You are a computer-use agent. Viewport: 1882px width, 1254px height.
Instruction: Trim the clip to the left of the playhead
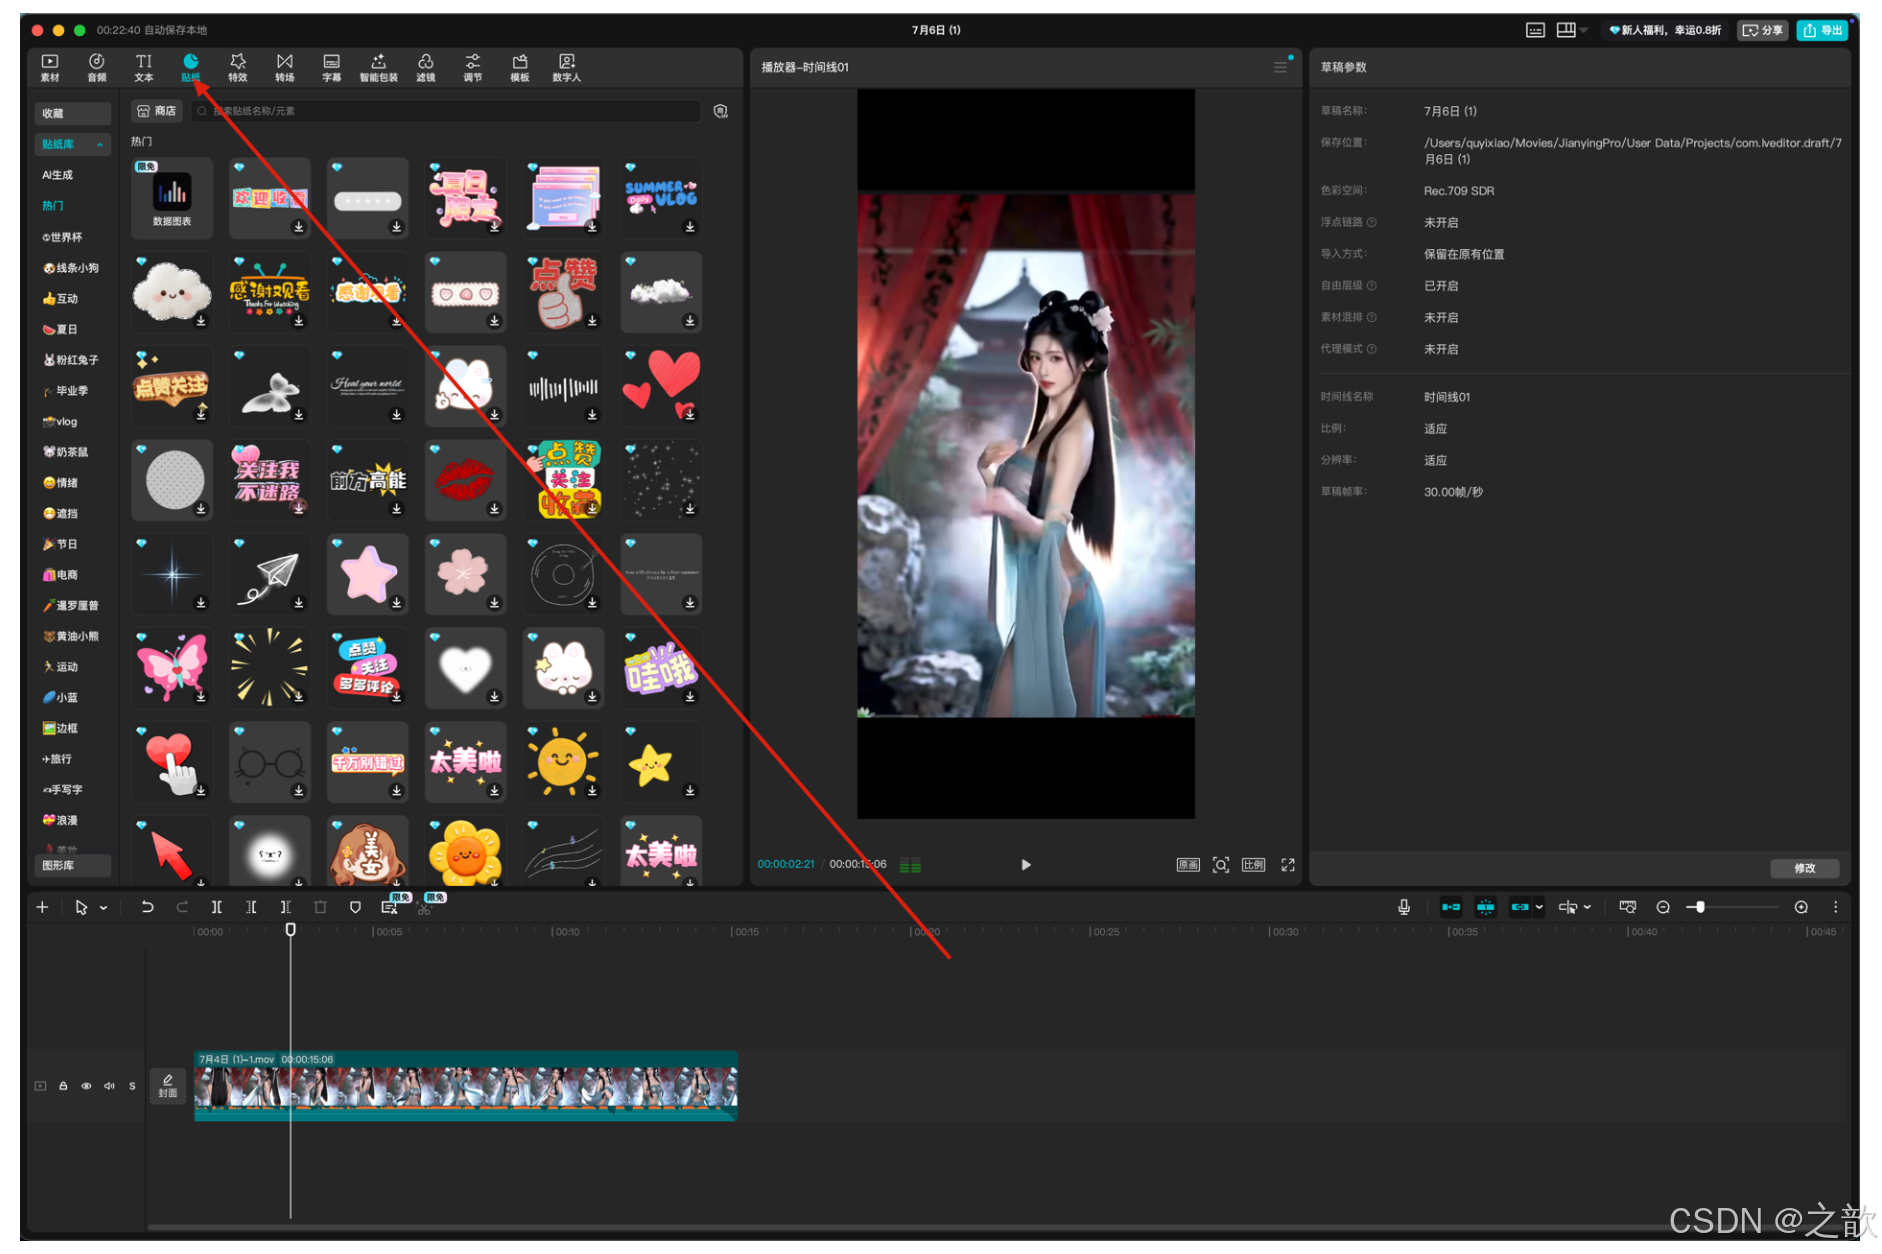(x=251, y=907)
